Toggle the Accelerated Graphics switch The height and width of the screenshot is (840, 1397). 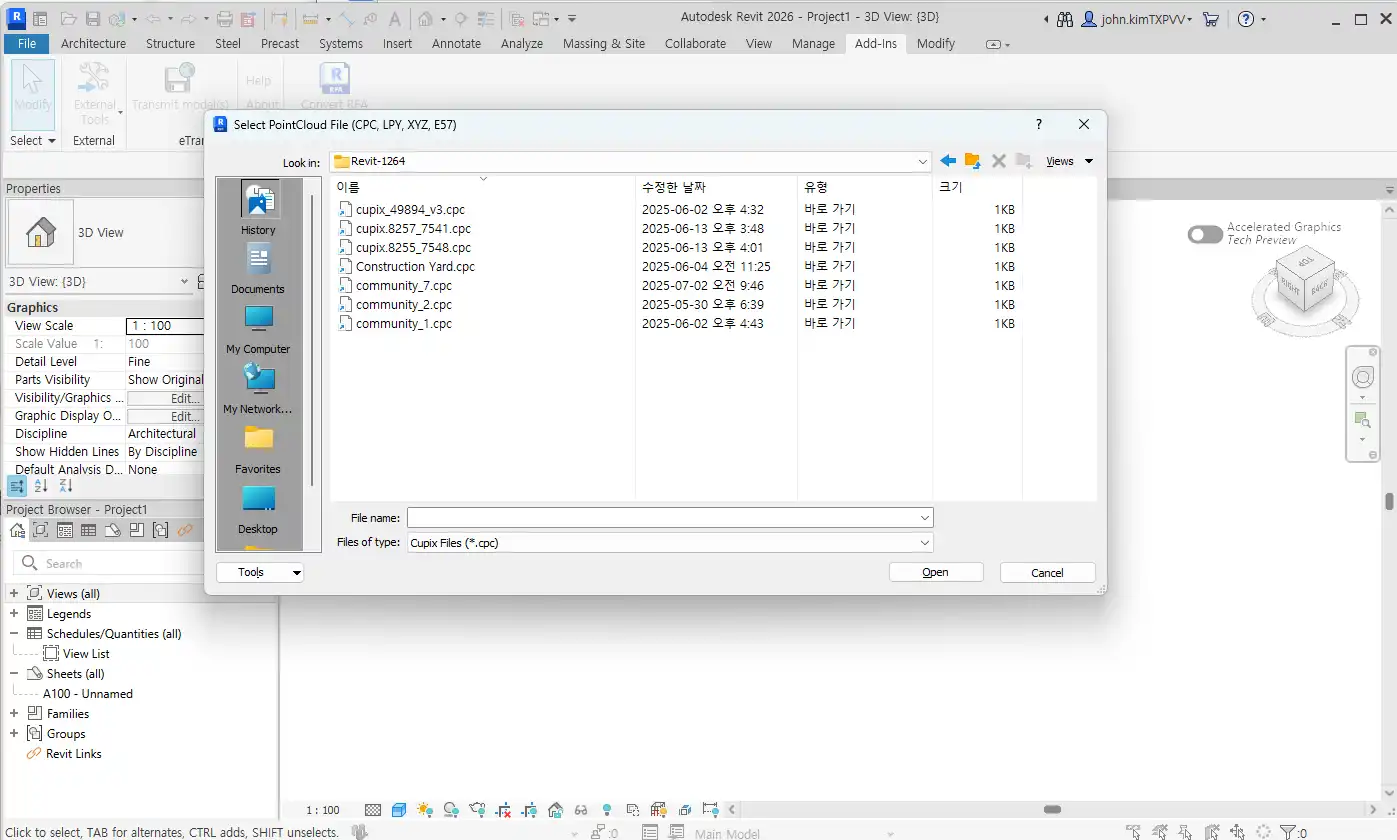pyautogui.click(x=1205, y=234)
